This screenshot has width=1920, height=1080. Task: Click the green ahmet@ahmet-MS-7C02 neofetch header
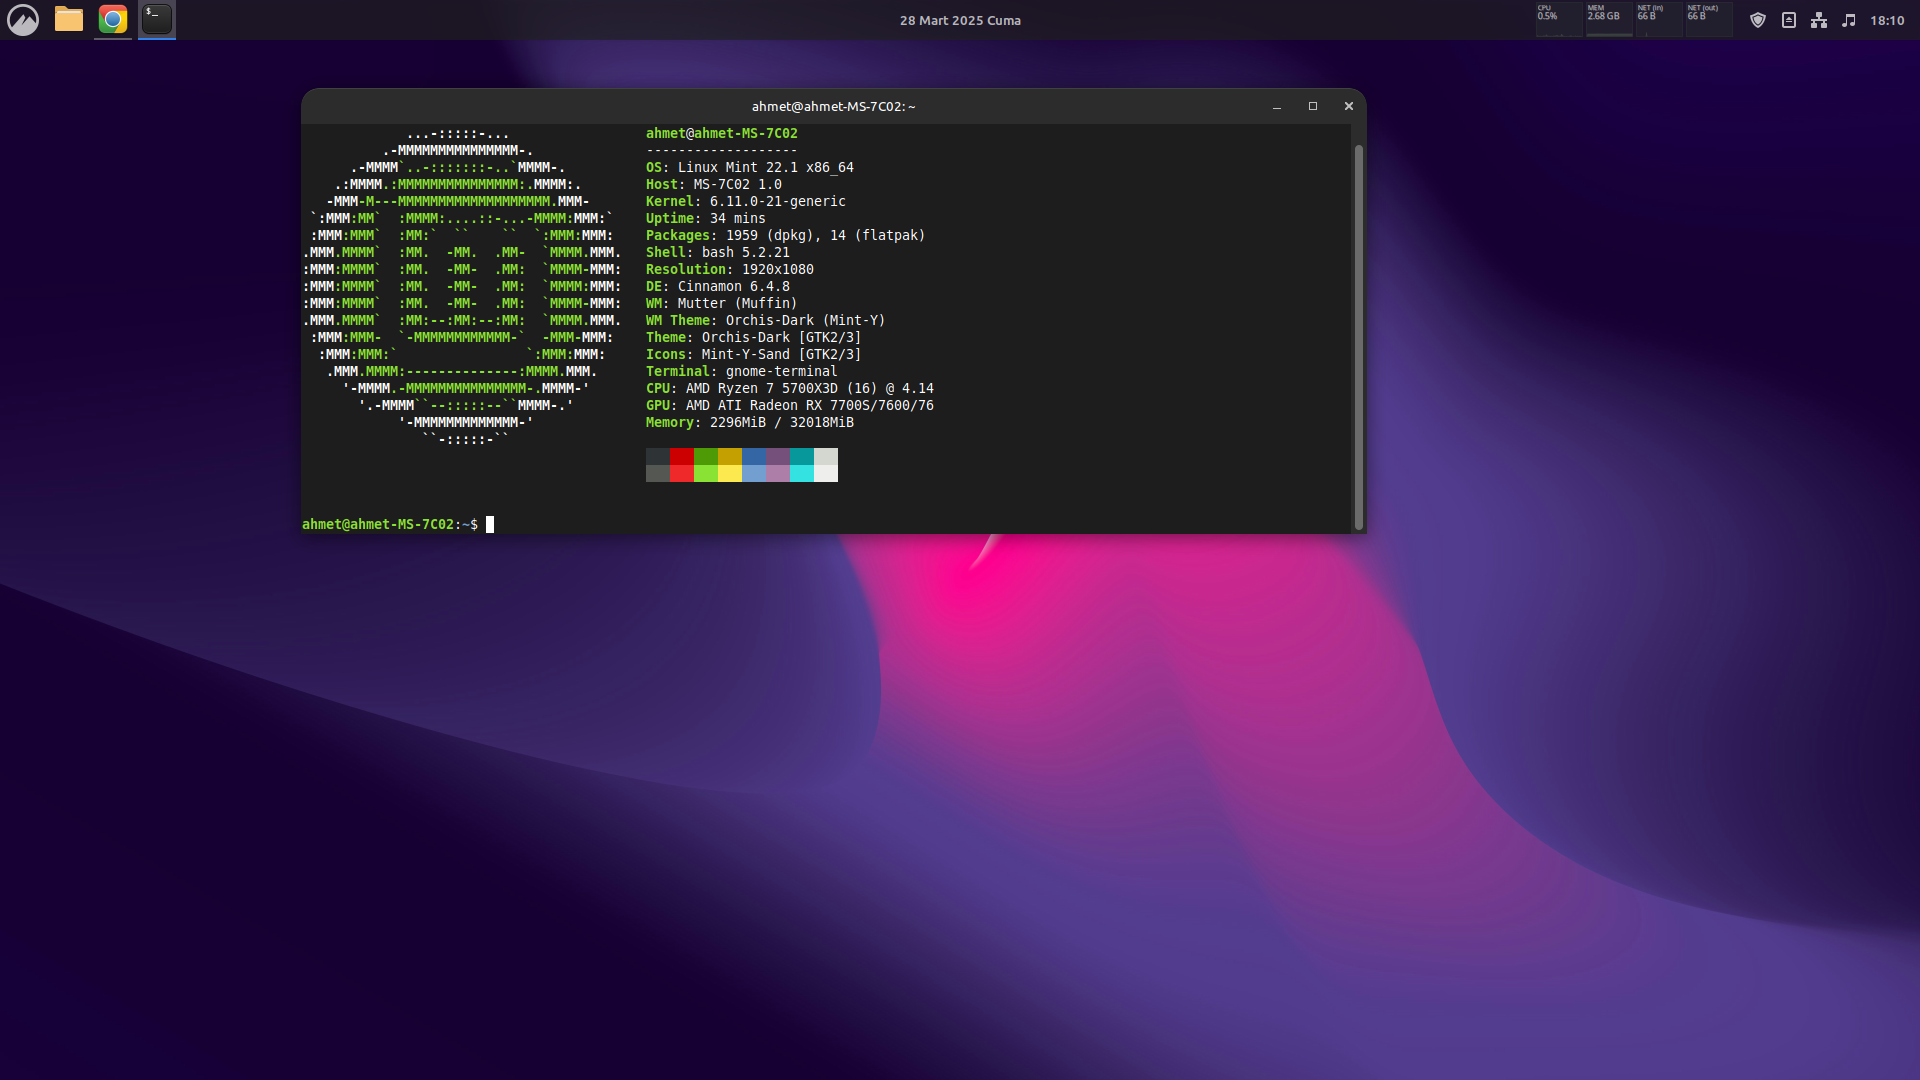point(722,133)
